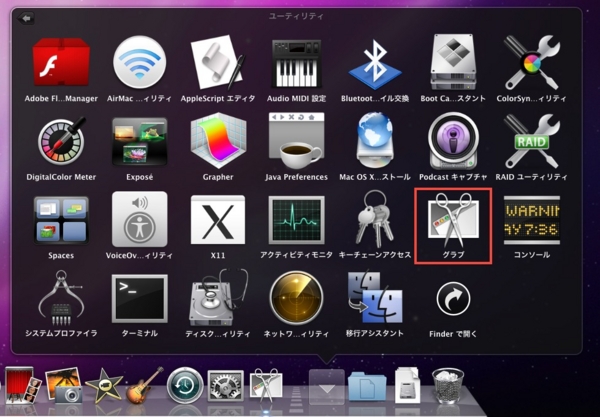Screen dimensions: 600x417
Task: Launch Migration Assistant
Action: pos(375,298)
